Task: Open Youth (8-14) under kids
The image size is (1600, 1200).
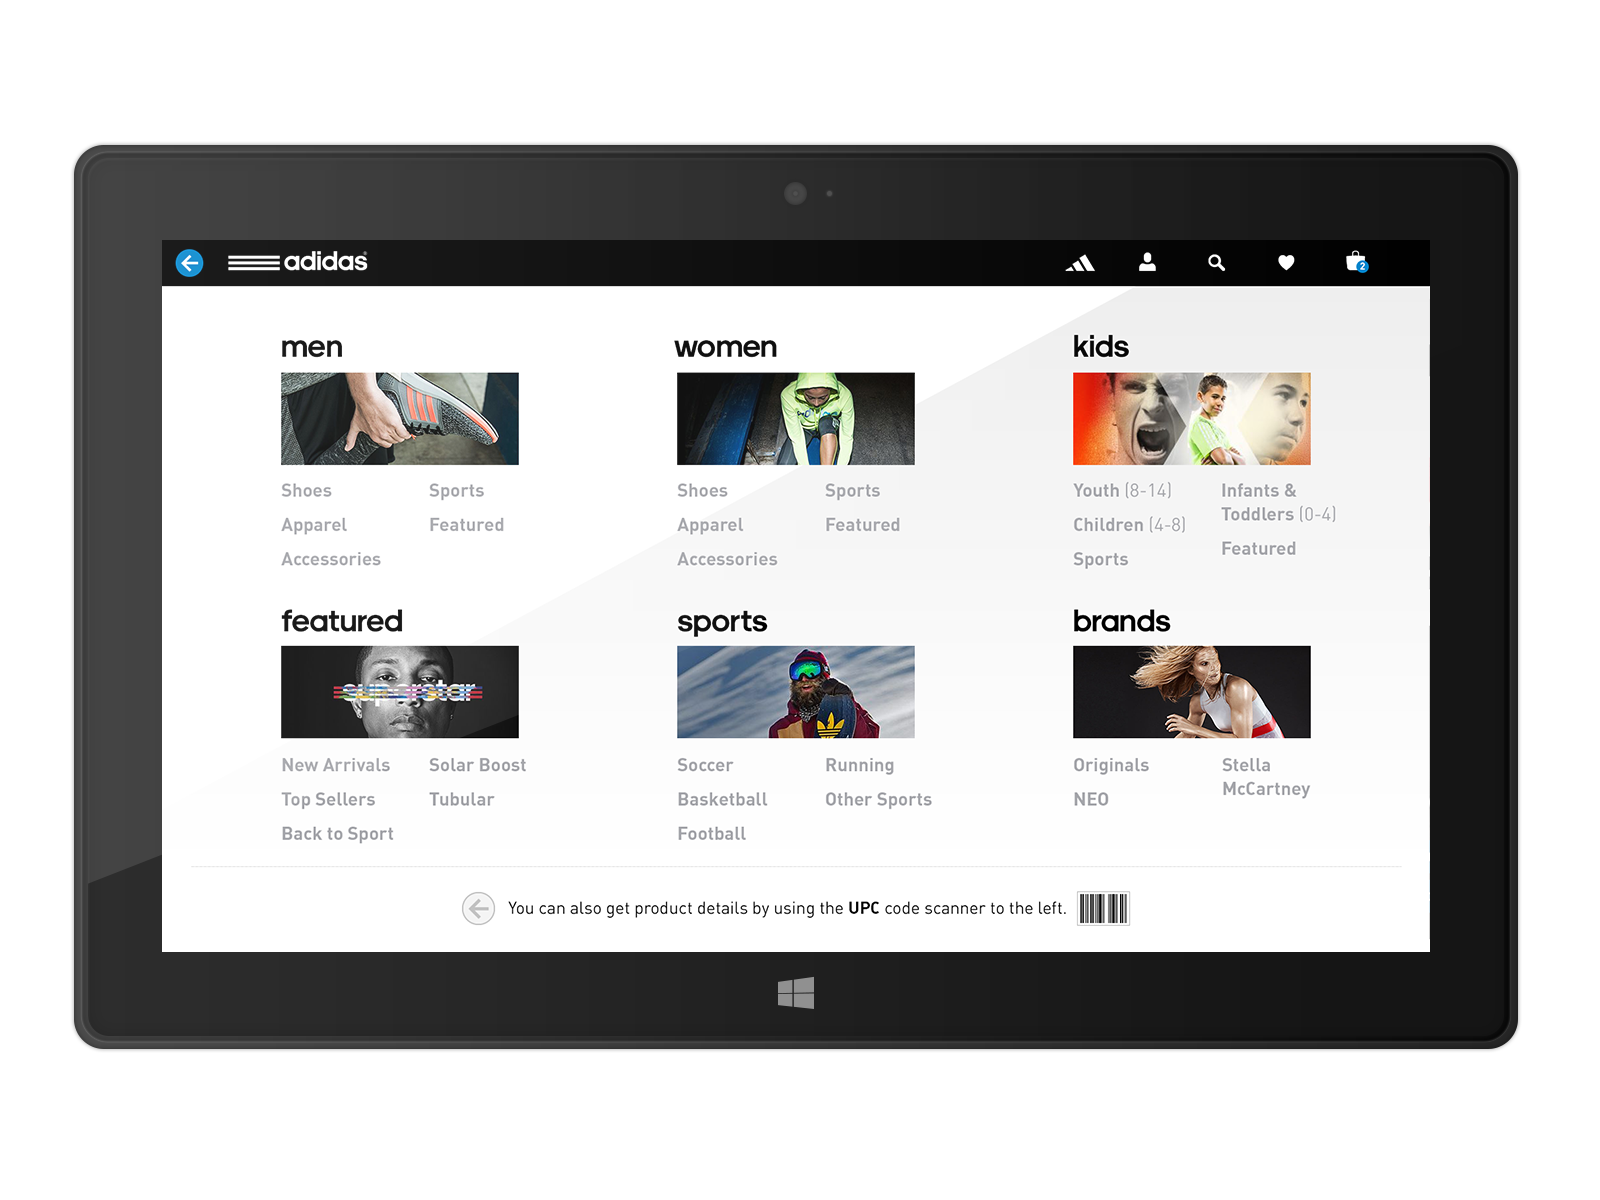Action: tap(1122, 491)
